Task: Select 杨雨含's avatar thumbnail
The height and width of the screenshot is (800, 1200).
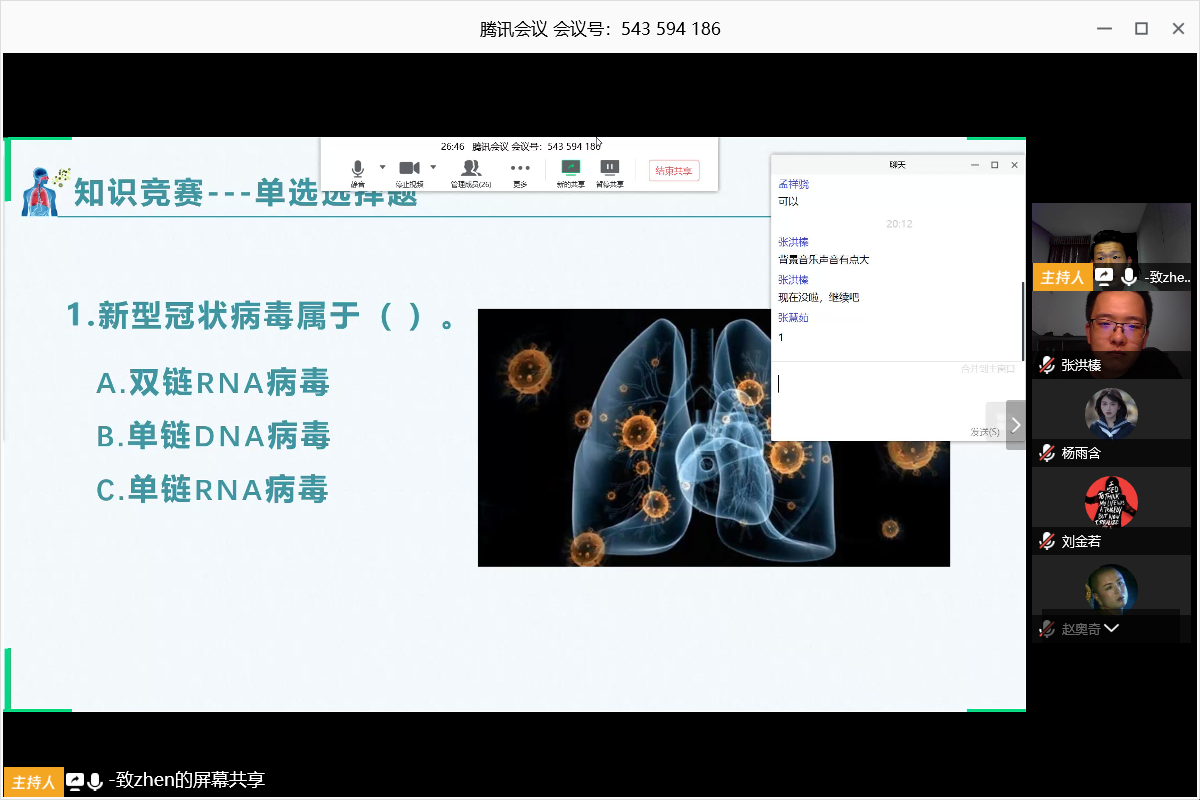Action: point(1111,413)
